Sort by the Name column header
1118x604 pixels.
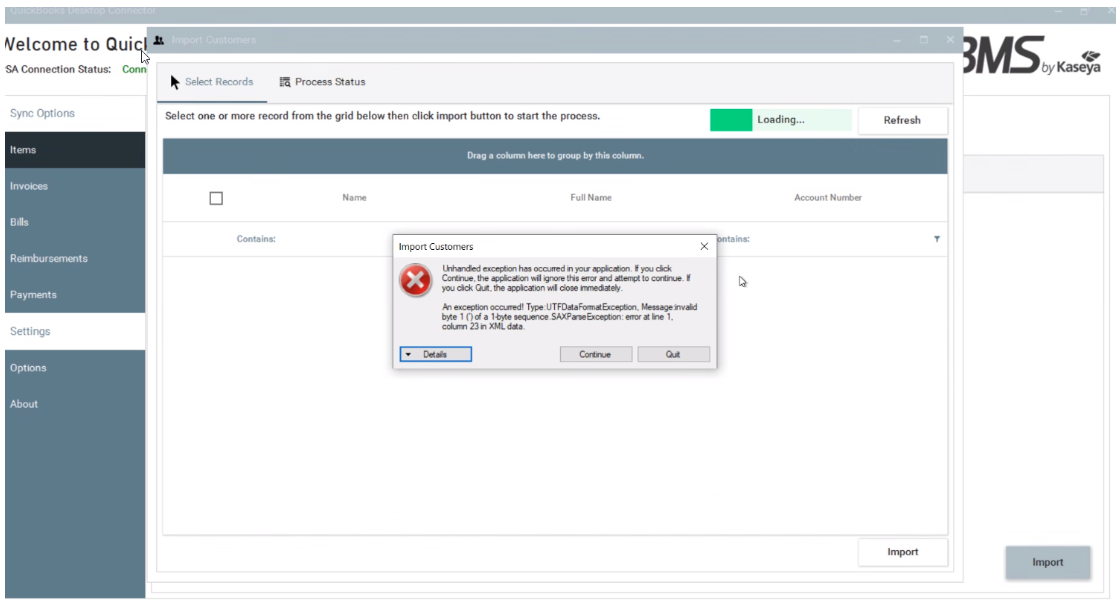click(x=354, y=198)
